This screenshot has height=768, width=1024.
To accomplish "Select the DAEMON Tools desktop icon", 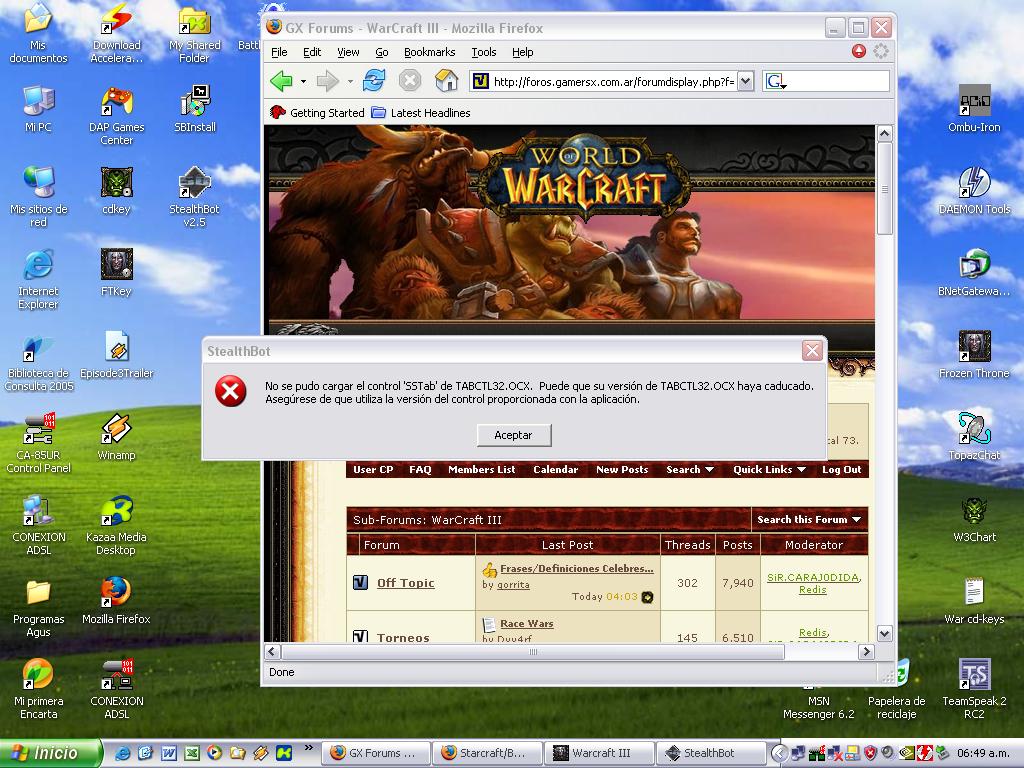I will click(974, 191).
